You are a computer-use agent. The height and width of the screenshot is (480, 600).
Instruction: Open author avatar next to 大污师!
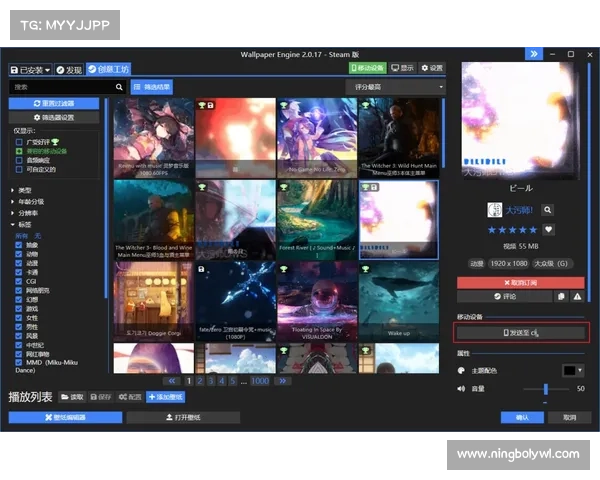tap(494, 210)
